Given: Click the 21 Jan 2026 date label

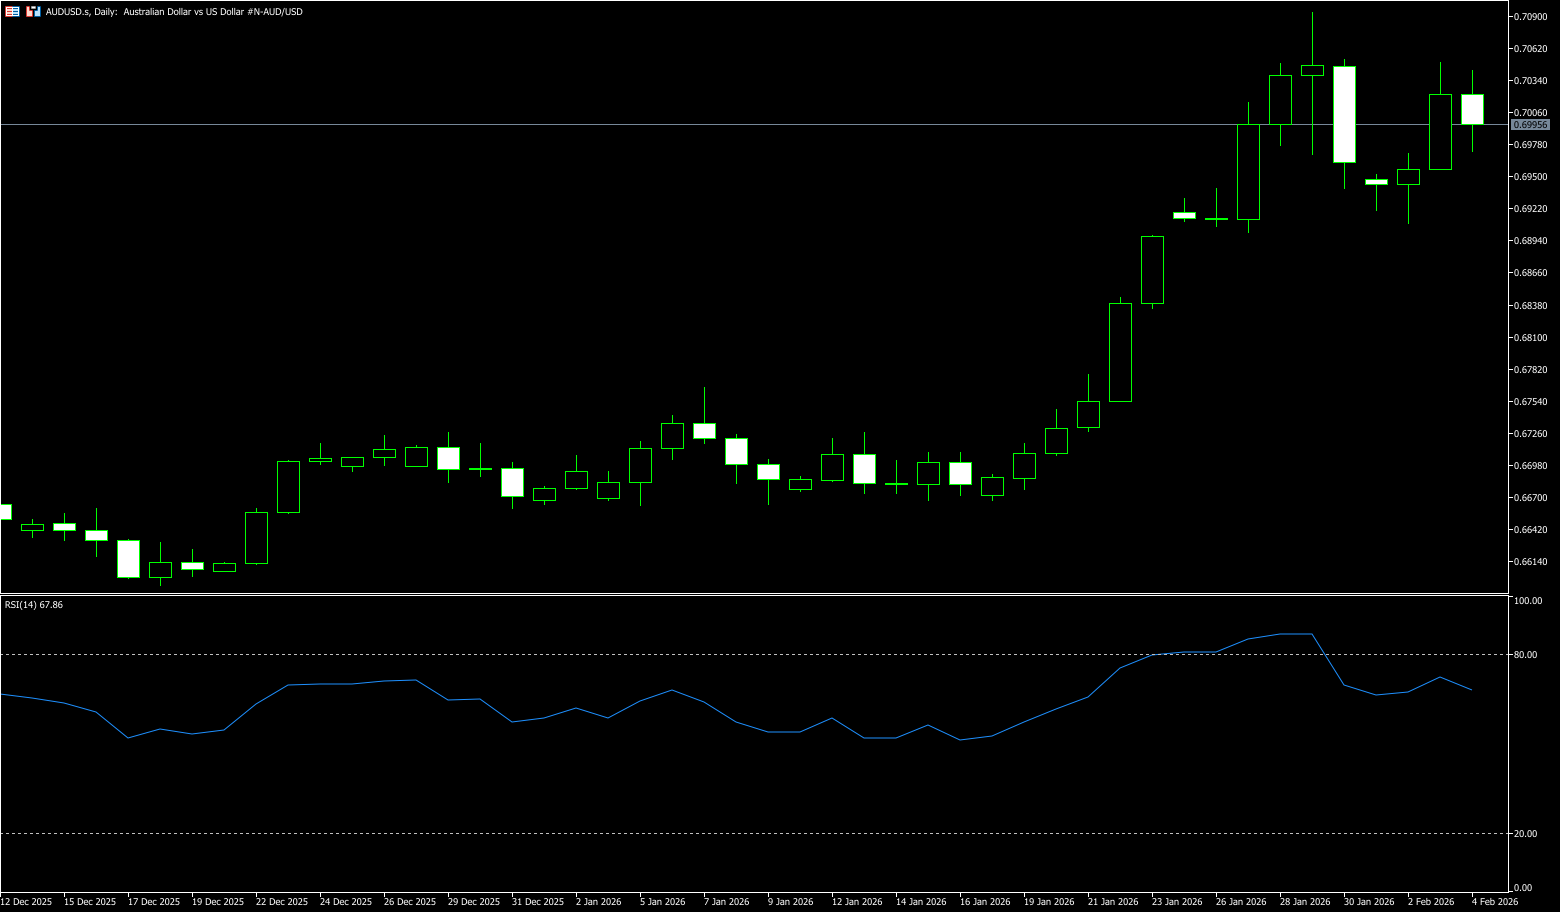Looking at the screenshot, I should pyautogui.click(x=1113, y=902).
